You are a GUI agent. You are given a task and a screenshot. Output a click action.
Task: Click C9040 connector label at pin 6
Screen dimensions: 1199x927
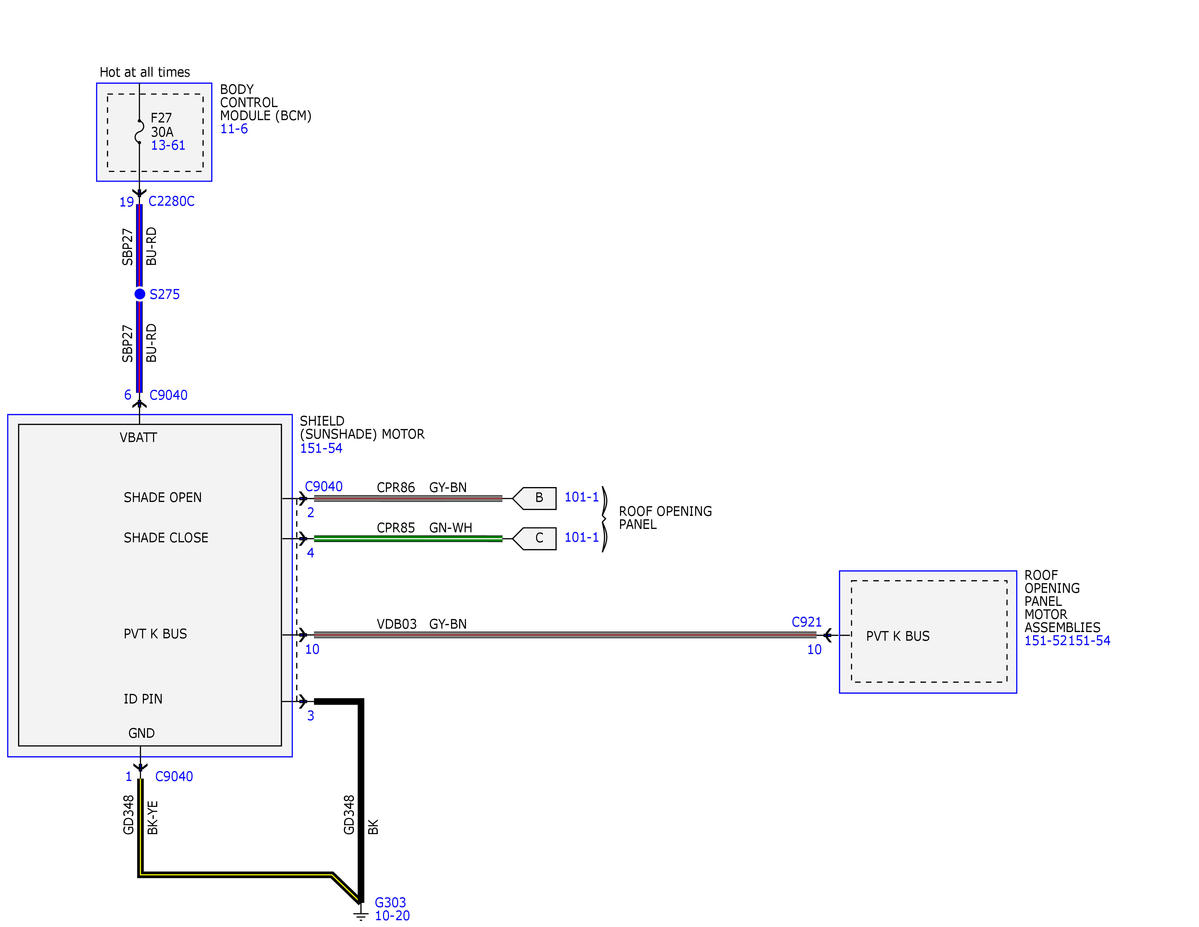click(x=168, y=395)
